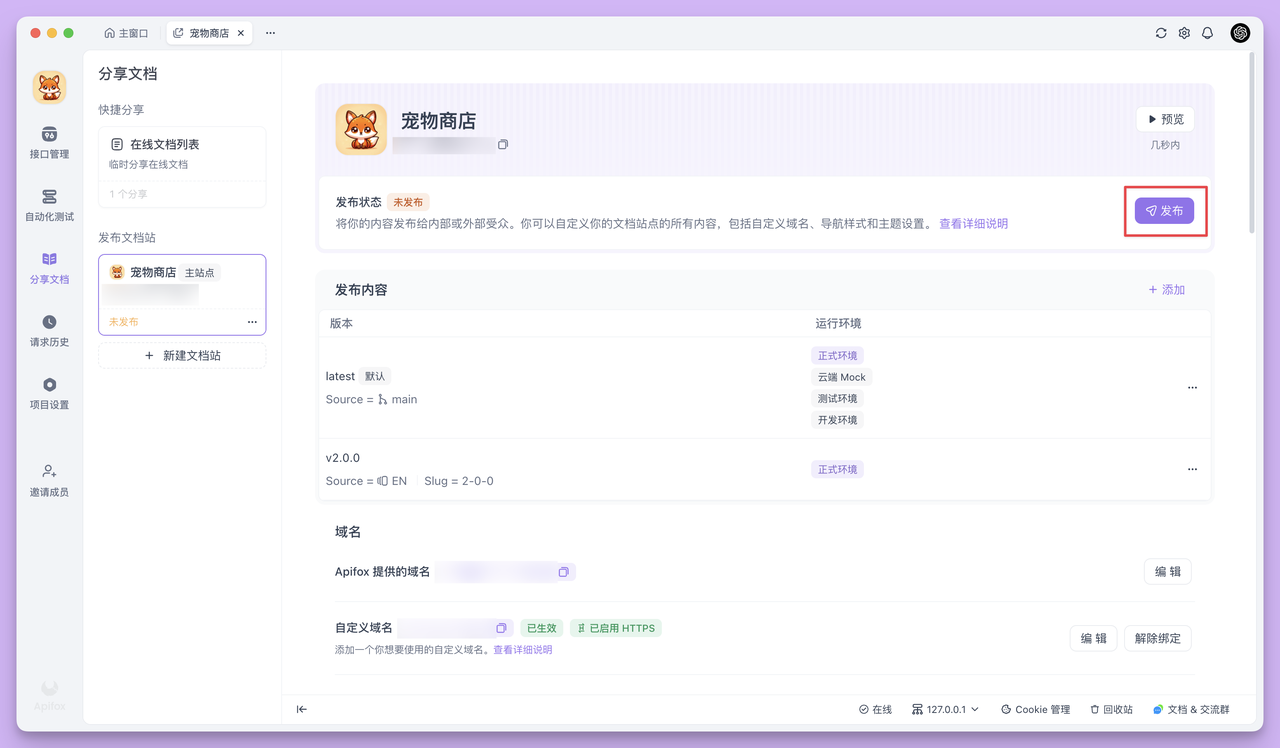Open 查看详细说明 link in 发布状态
The image size is (1280, 748).
pos(973,224)
